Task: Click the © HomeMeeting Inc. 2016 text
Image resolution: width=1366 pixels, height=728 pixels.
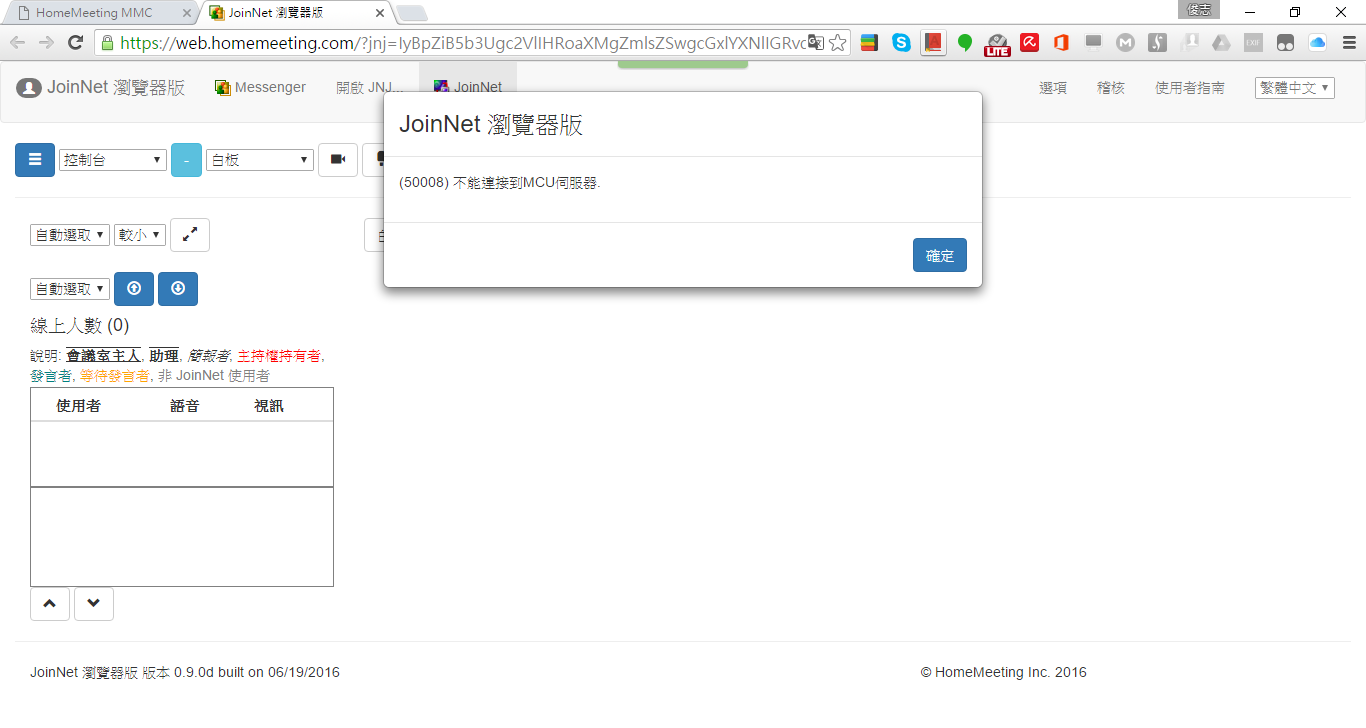Action: coord(1003,672)
